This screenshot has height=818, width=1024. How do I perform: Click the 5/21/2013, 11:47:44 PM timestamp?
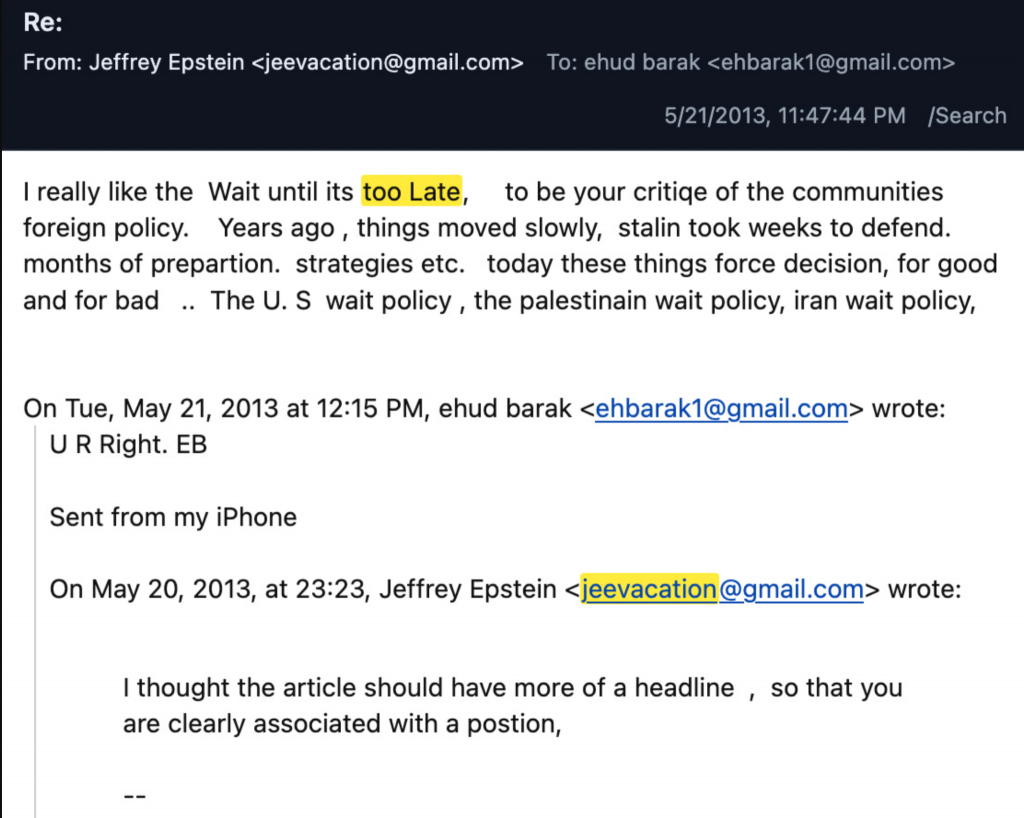785,115
